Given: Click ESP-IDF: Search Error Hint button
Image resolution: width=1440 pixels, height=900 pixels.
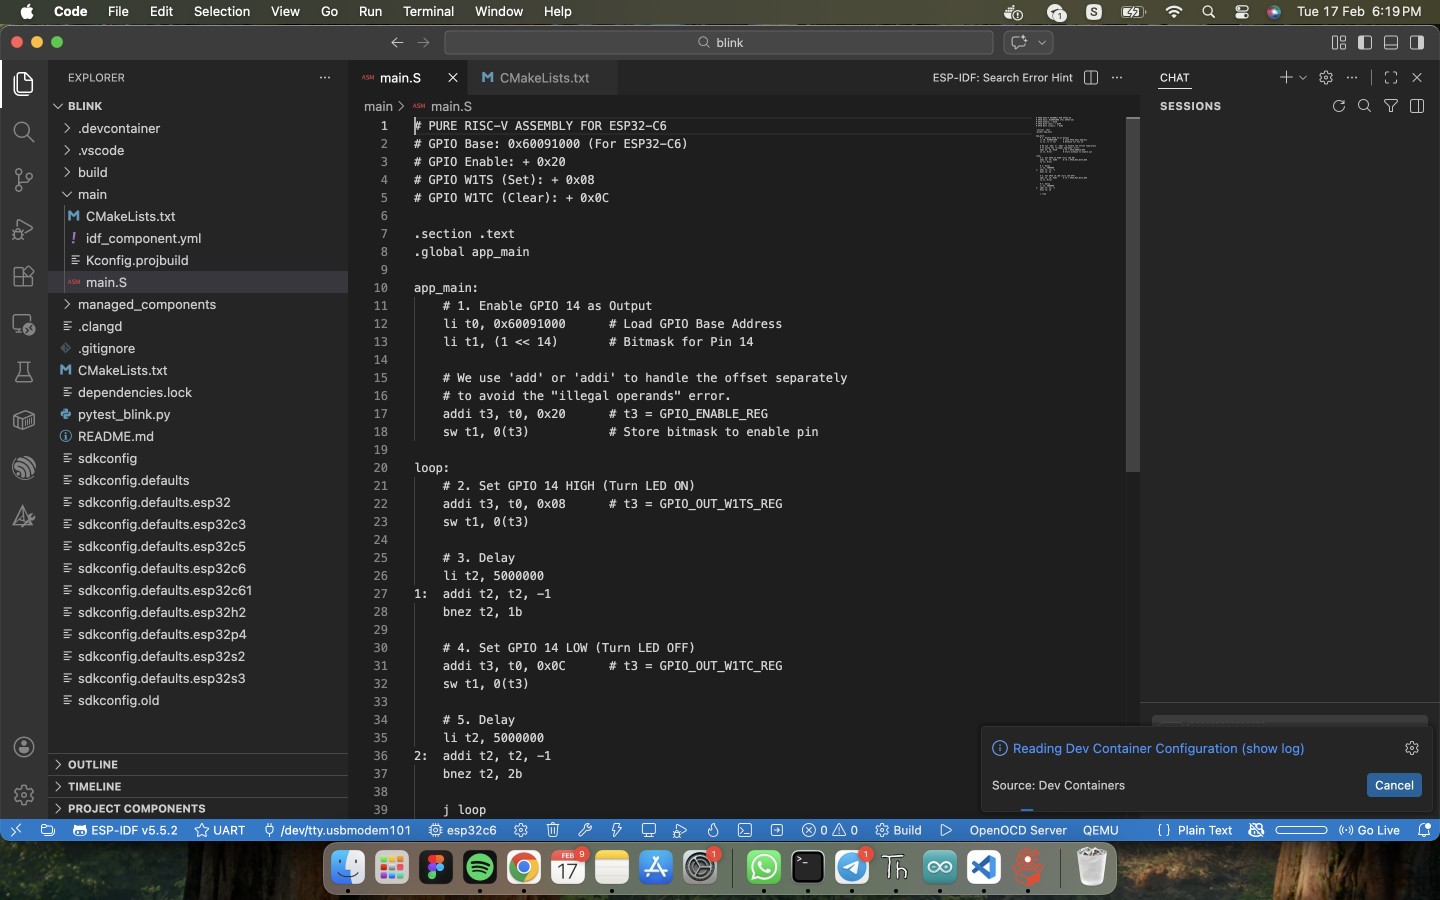Looking at the screenshot, I should (1002, 77).
